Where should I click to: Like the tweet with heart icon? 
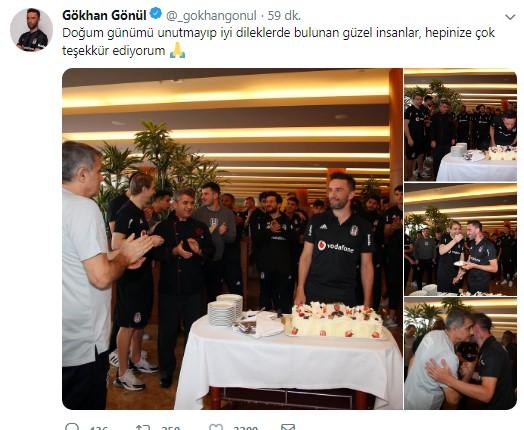[216, 427]
